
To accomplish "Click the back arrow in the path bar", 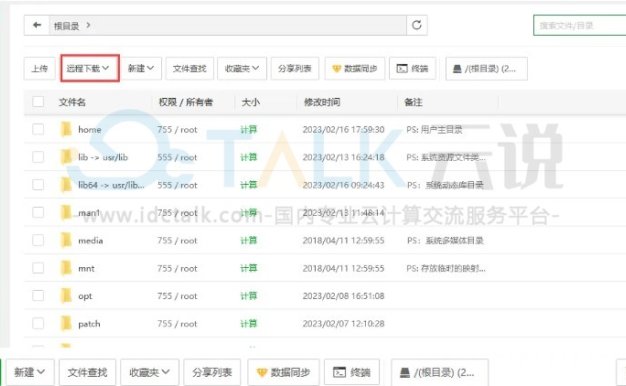I will point(37,25).
